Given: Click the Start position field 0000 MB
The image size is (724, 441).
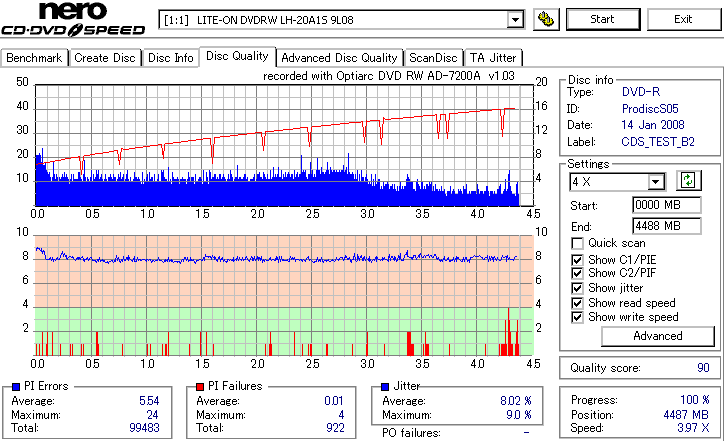Looking at the screenshot, I should click(x=666, y=205).
